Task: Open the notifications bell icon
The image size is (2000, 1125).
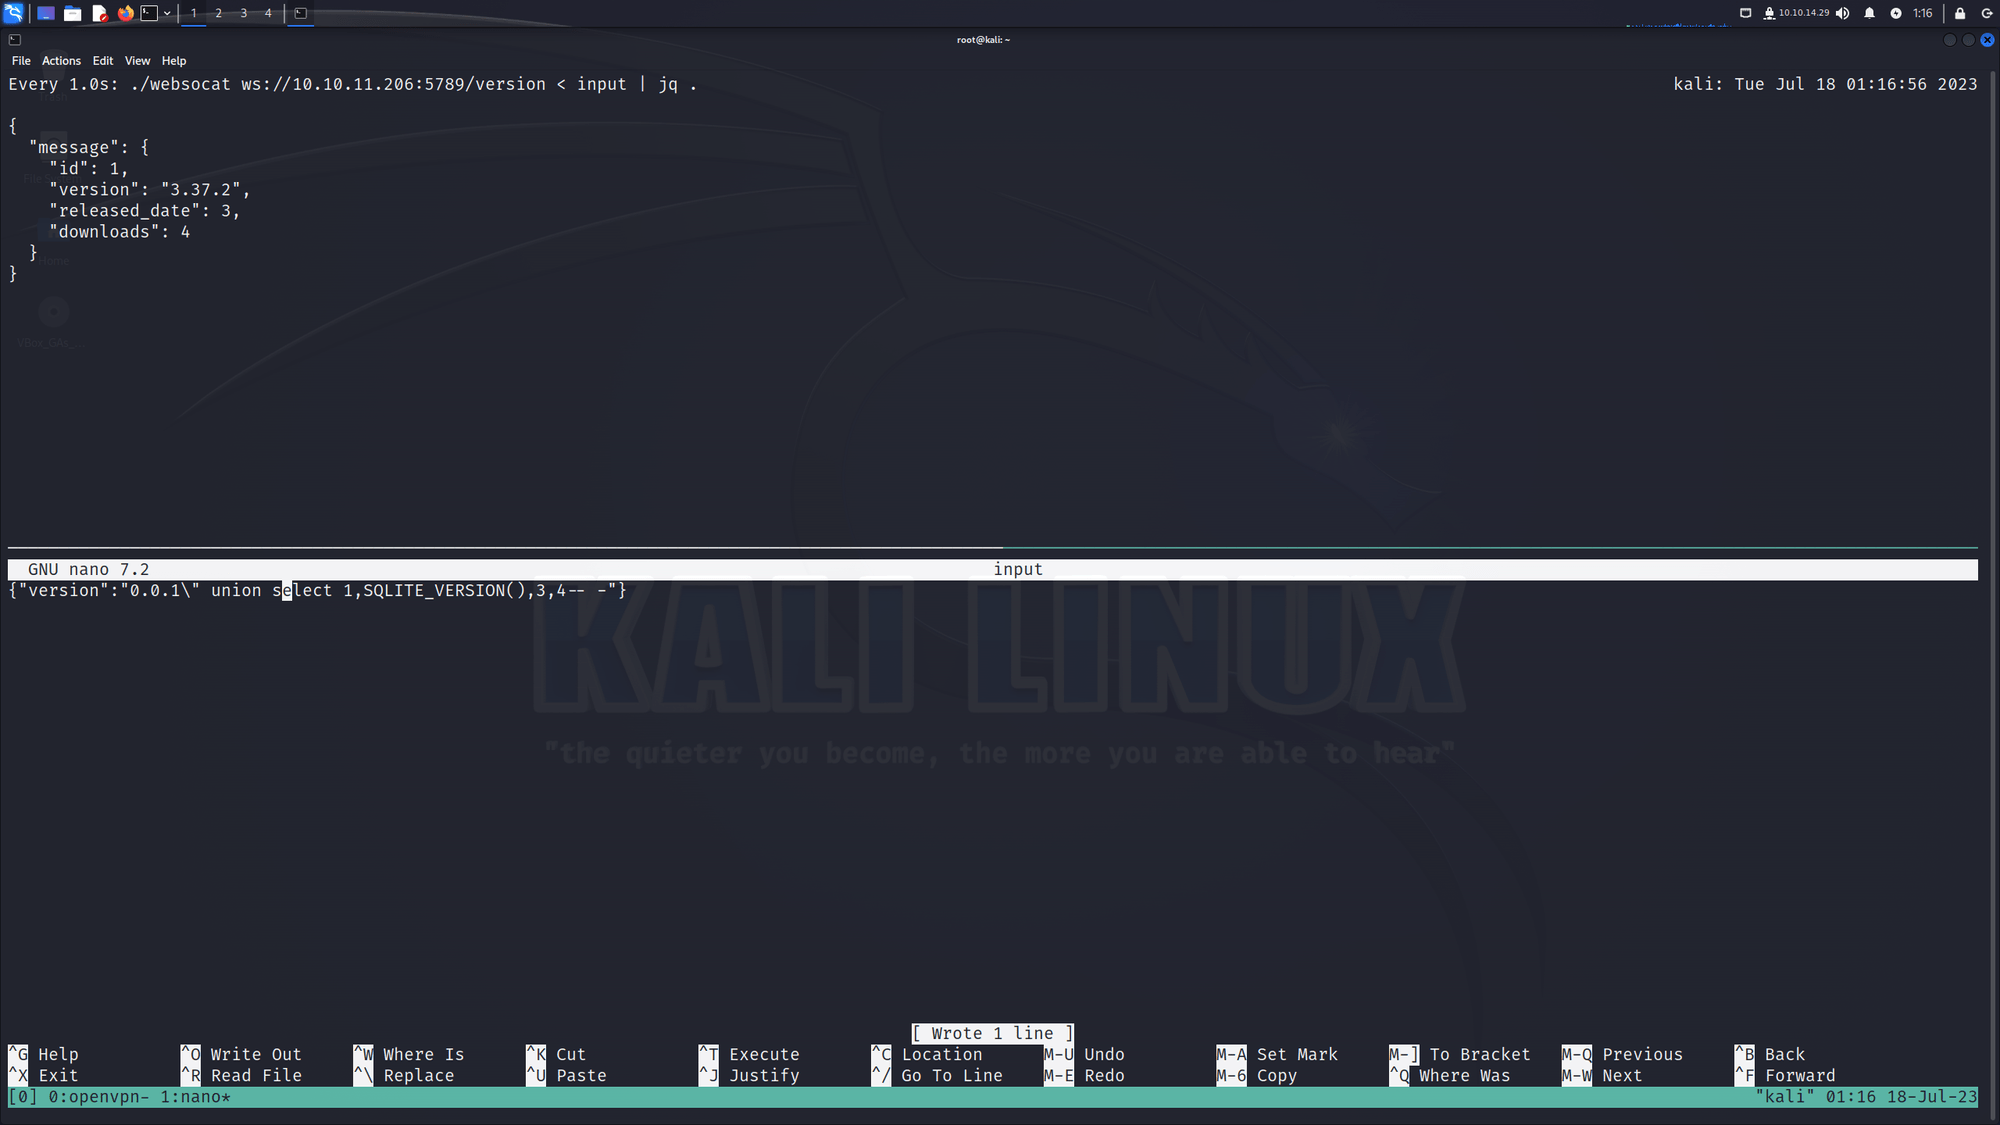Action: coord(1869,13)
